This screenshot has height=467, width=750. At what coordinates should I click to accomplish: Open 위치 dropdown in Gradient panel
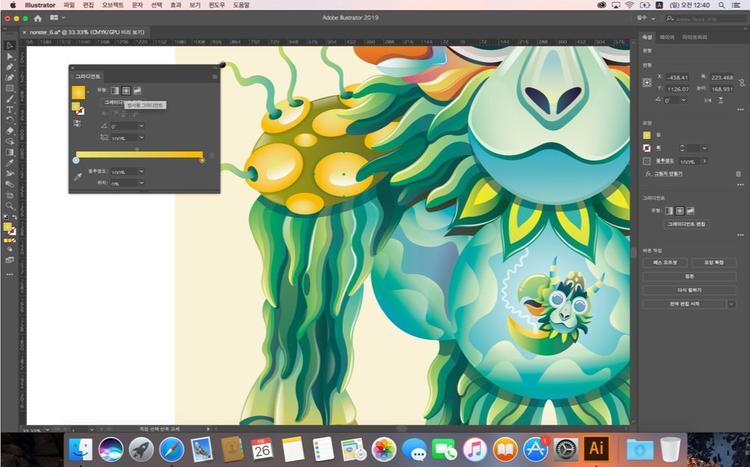142,183
